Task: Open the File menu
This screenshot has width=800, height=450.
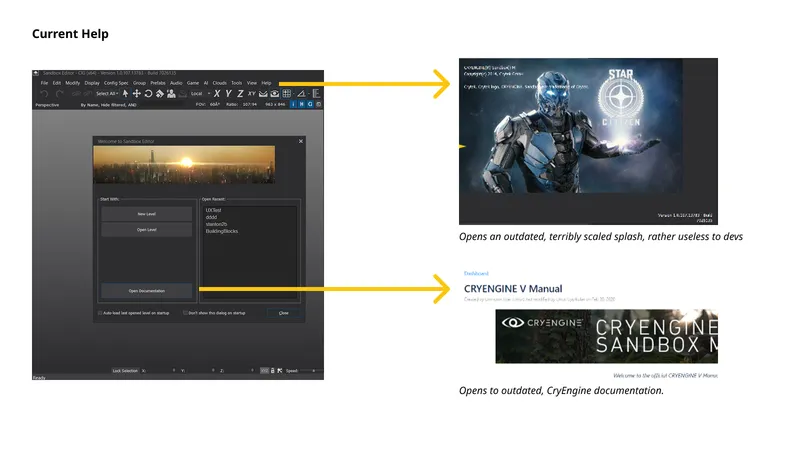Action: [44, 83]
